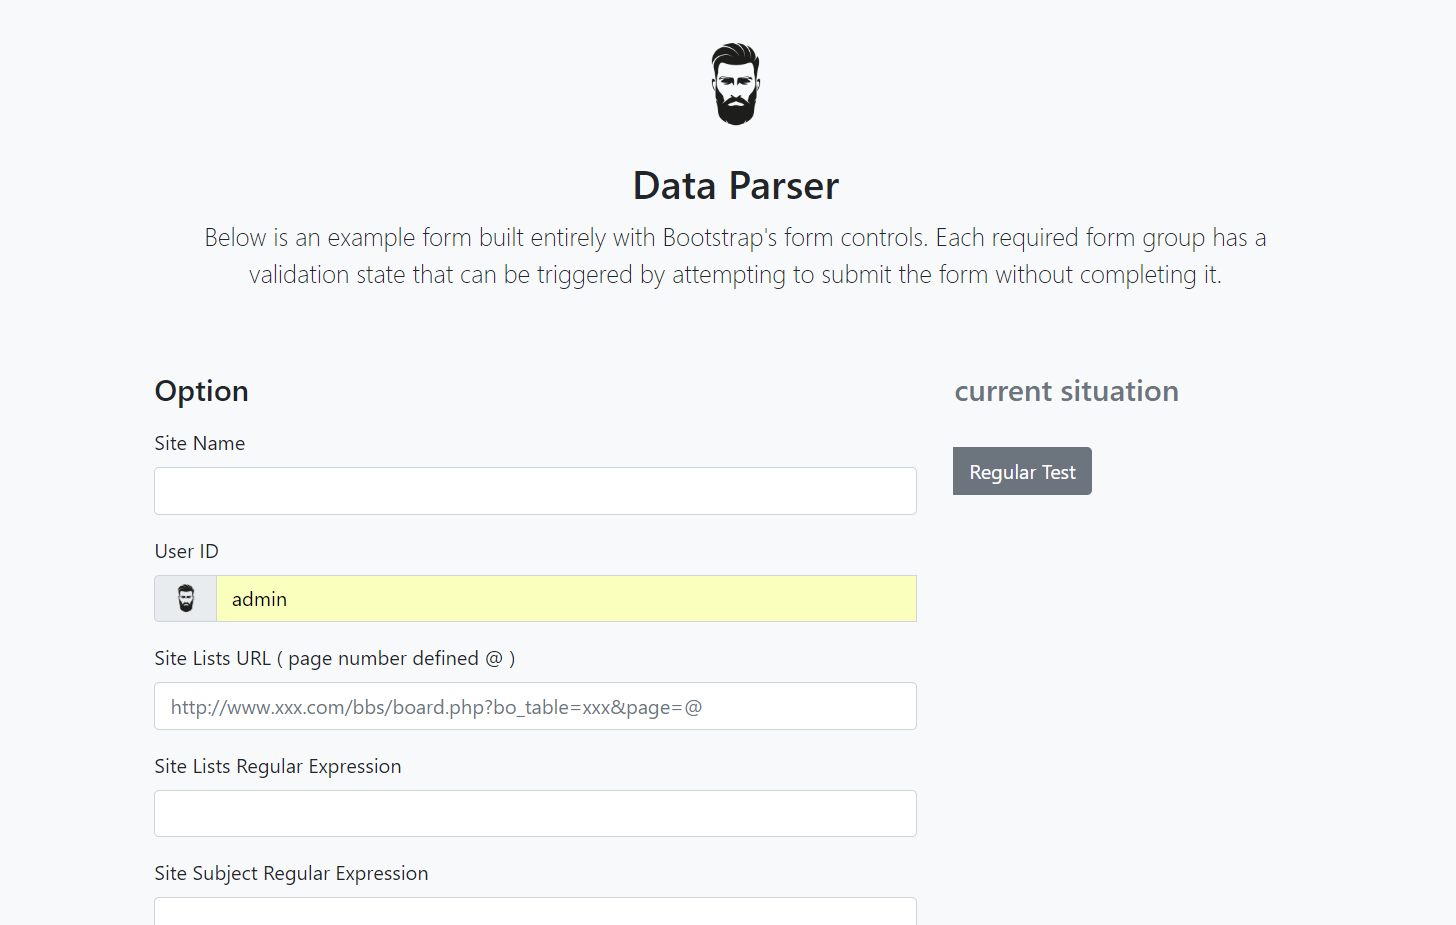Viewport: 1456px width, 925px height.
Task: Click the Site Name label
Action: click(200, 443)
